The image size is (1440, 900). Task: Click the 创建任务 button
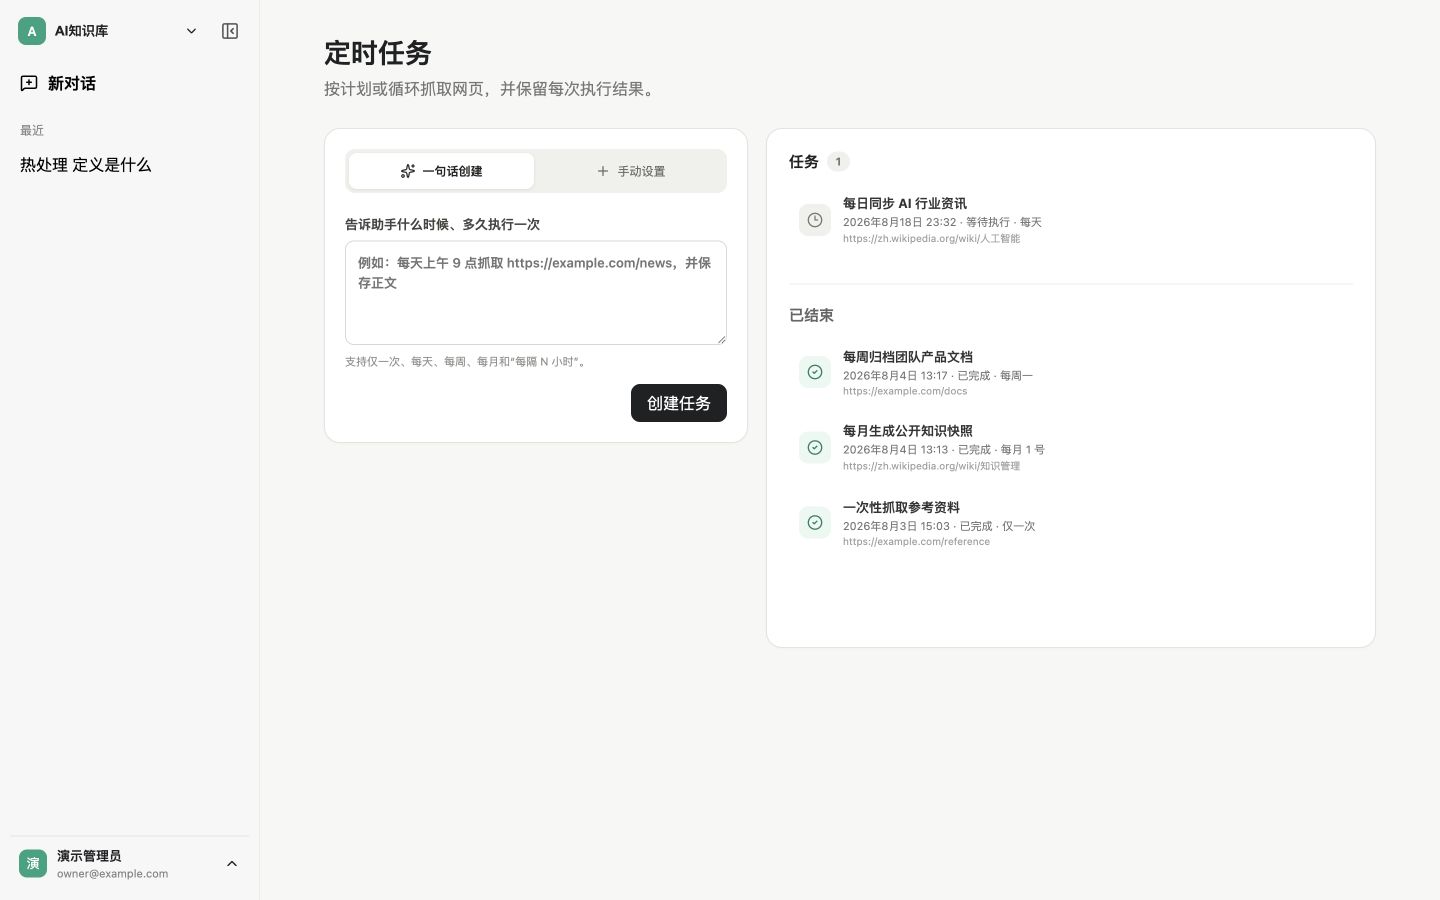point(679,403)
